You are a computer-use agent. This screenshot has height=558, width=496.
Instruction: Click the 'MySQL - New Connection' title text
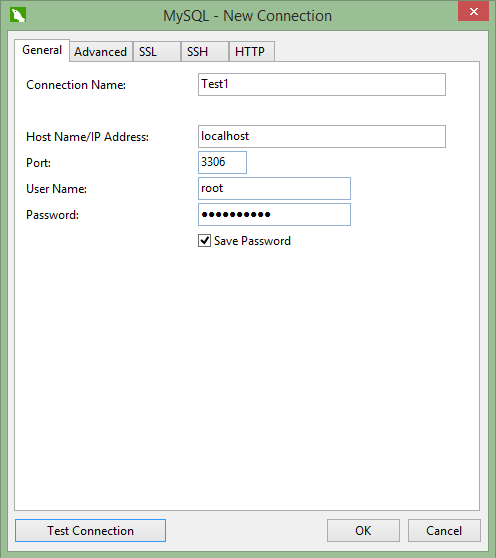pyautogui.click(x=247, y=16)
